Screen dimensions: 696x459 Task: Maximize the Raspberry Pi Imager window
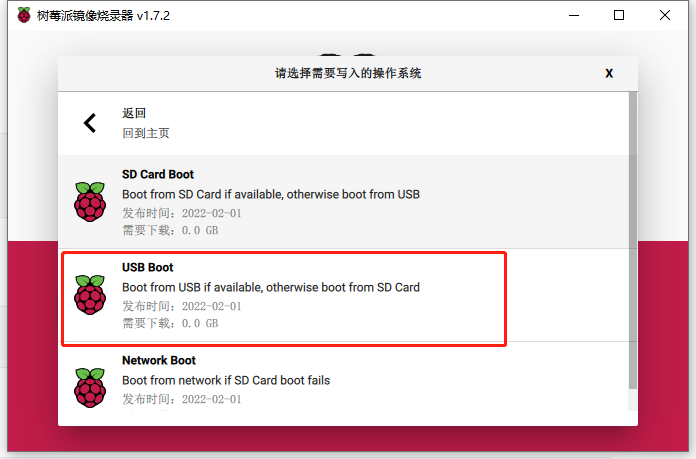point(619,16)
